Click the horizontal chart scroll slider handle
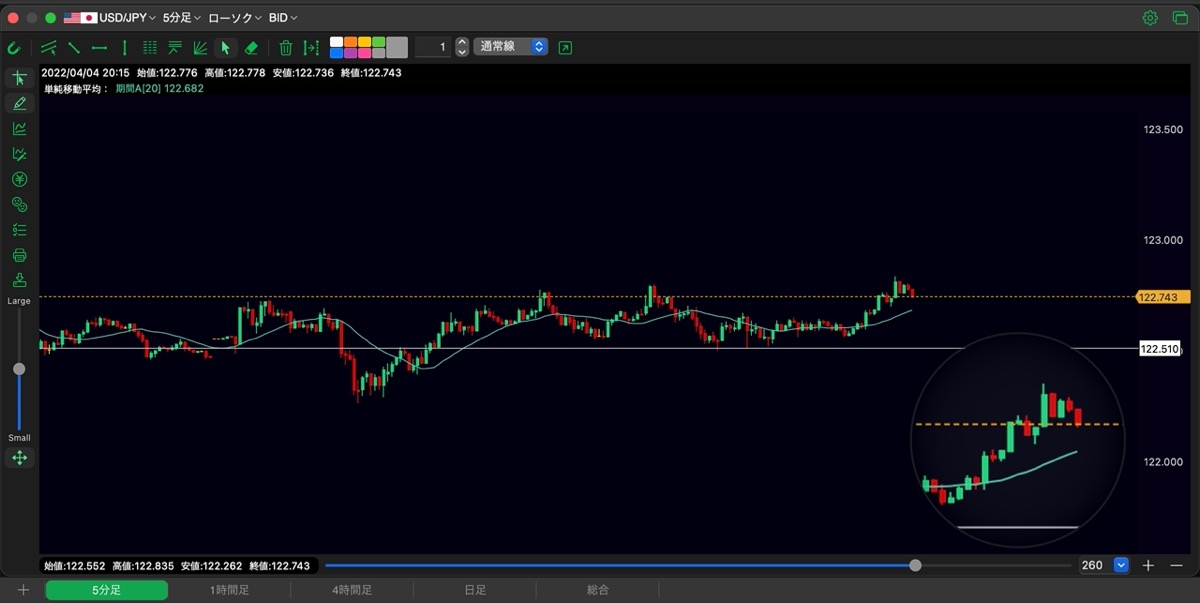The height and width of the screenshot is (603, 1200). coord(916,565)
